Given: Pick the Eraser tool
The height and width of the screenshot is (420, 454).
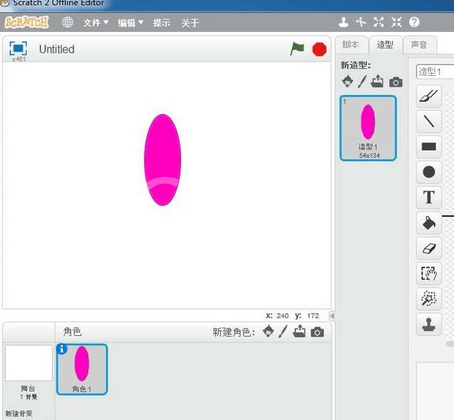Looking at the screenshot, I should point(429,248).
